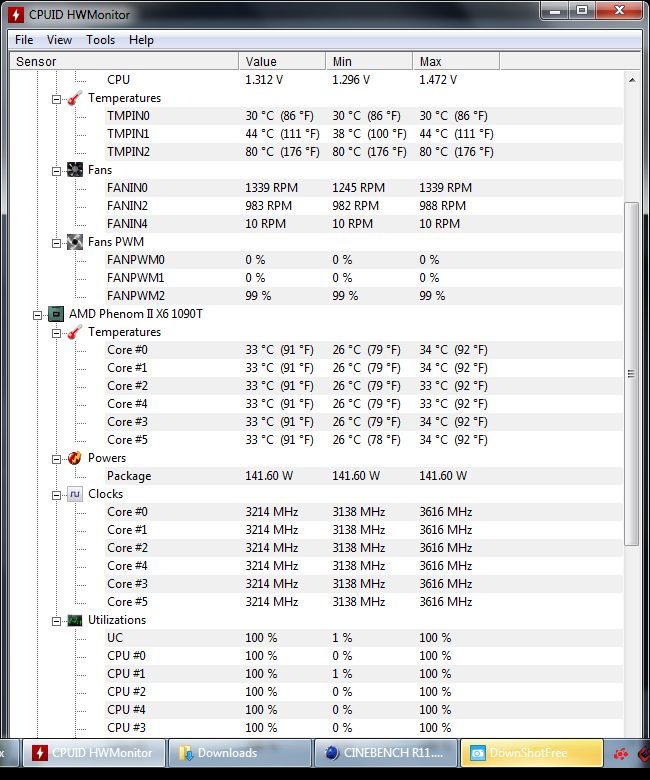Click the HWMonitor lightning icon in title bar

click(16, 14)
